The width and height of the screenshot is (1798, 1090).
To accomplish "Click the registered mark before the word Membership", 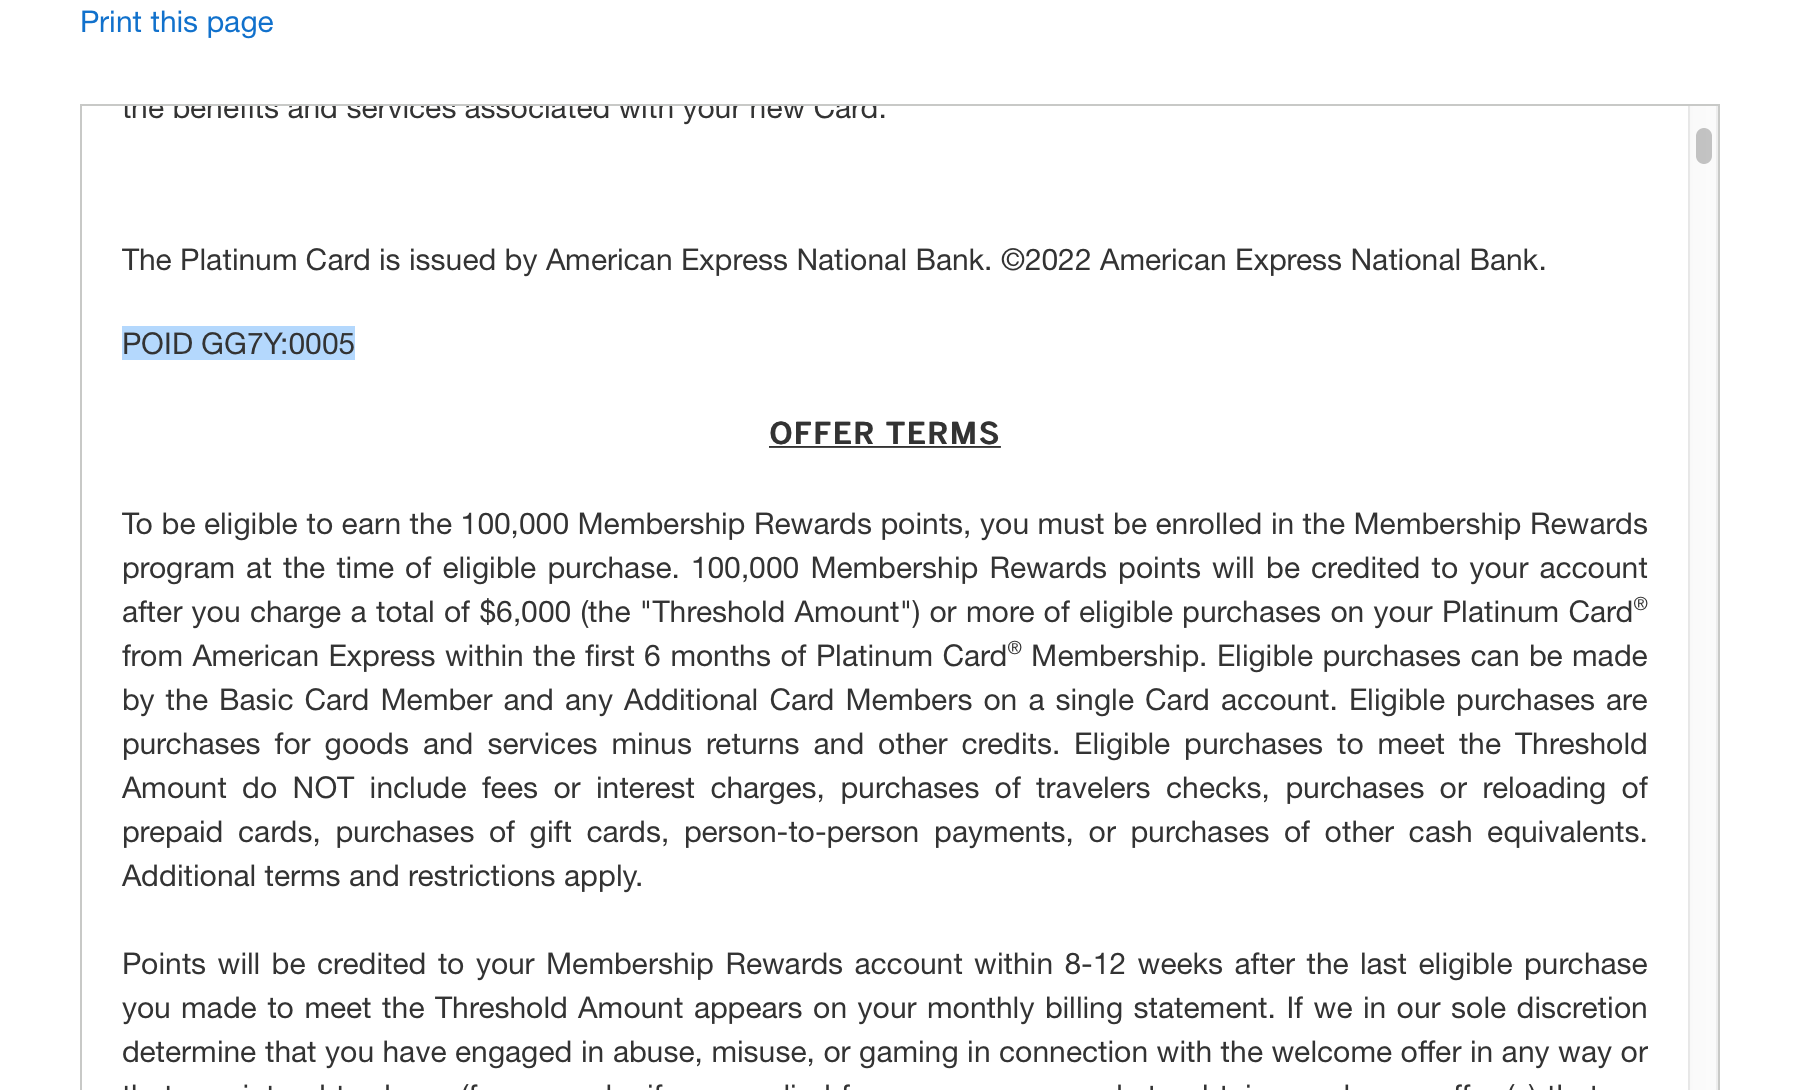I will [x=1014, y=648].
